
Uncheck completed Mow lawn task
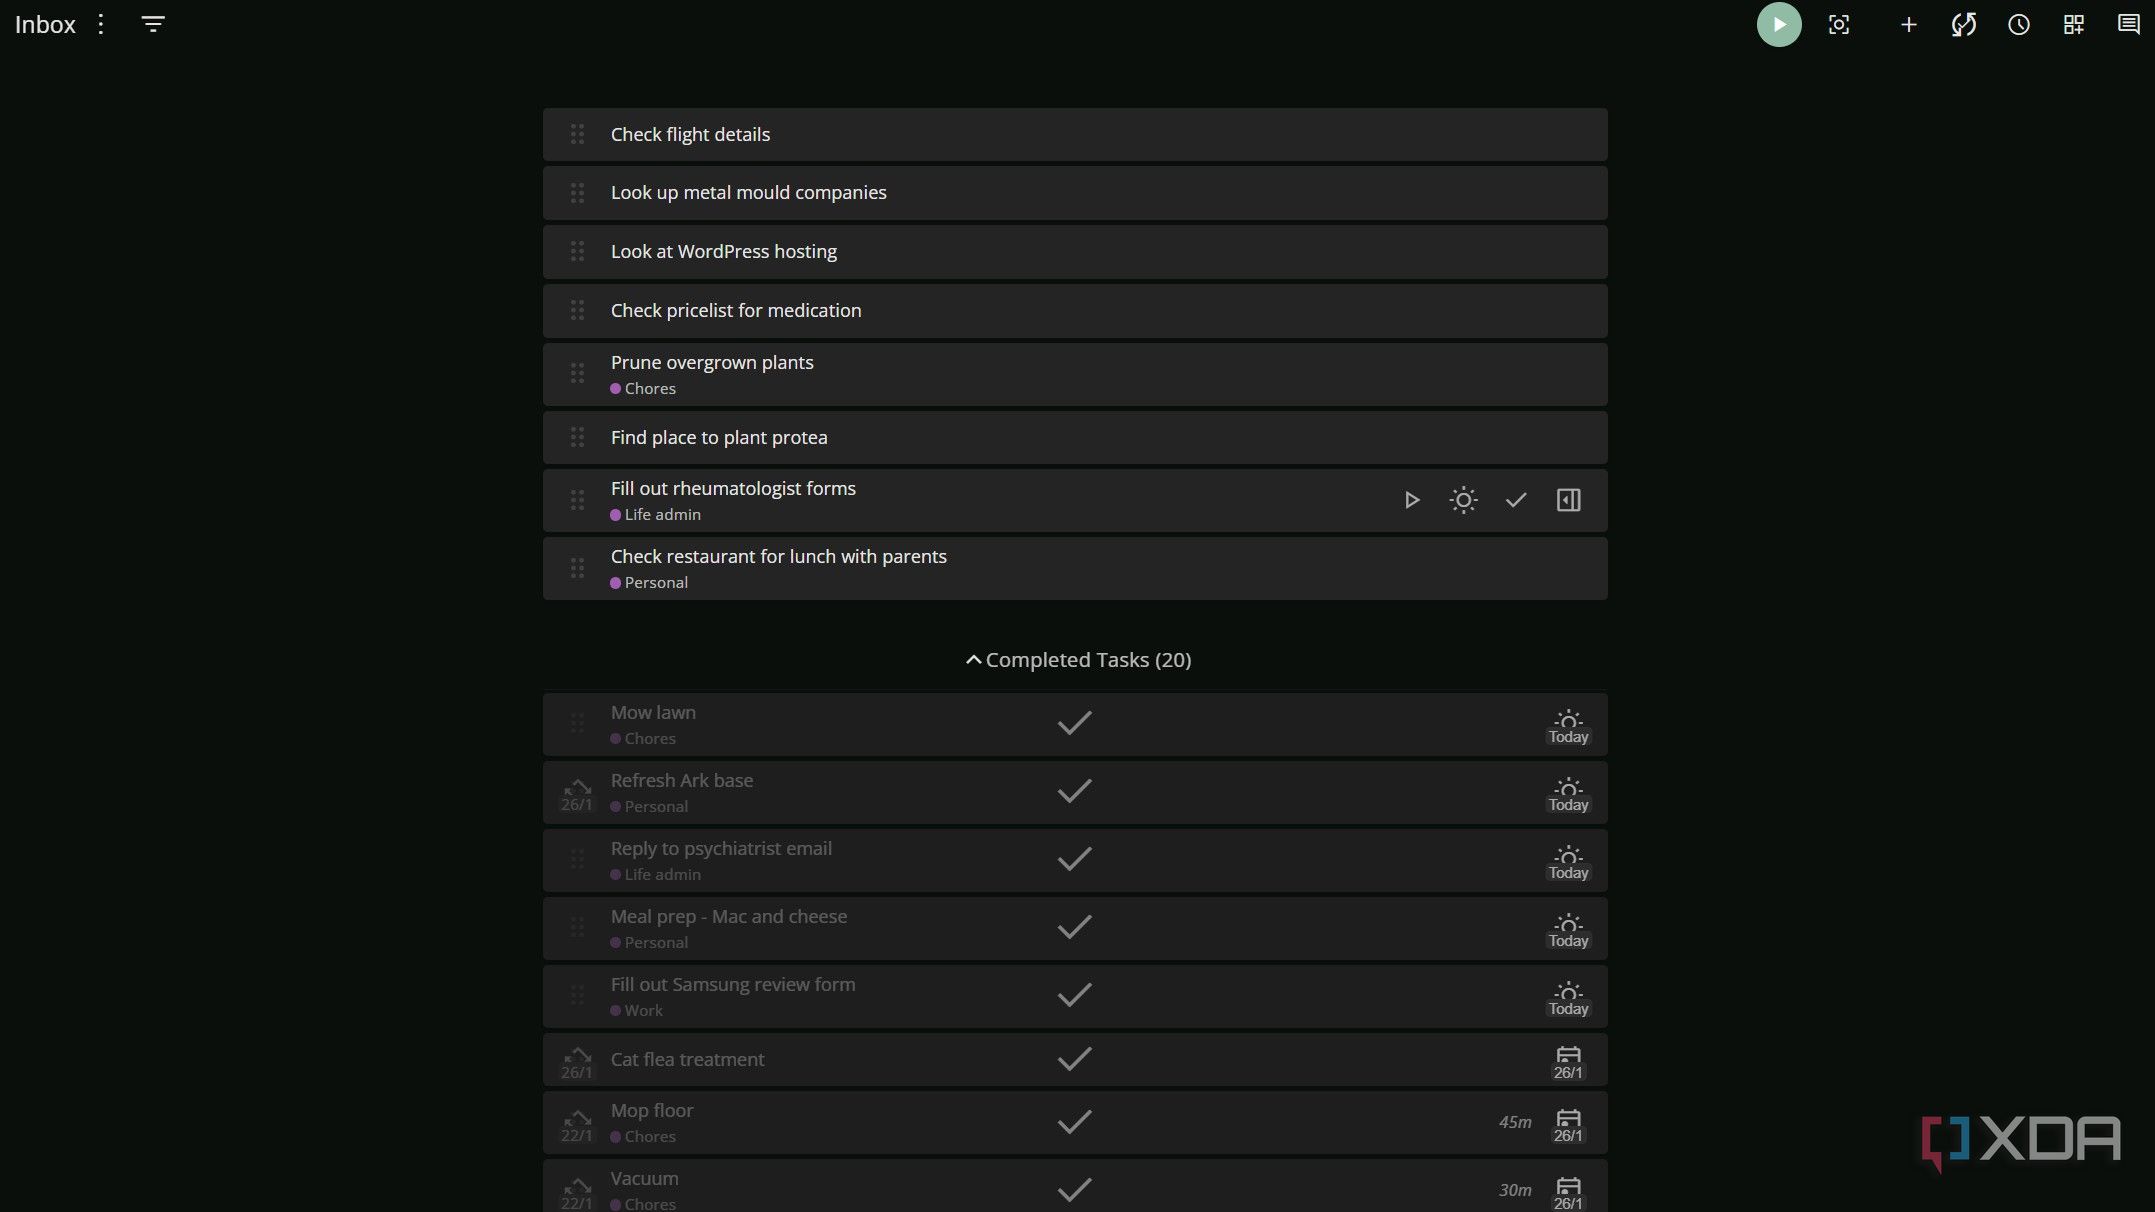(x=1074, y=723)
